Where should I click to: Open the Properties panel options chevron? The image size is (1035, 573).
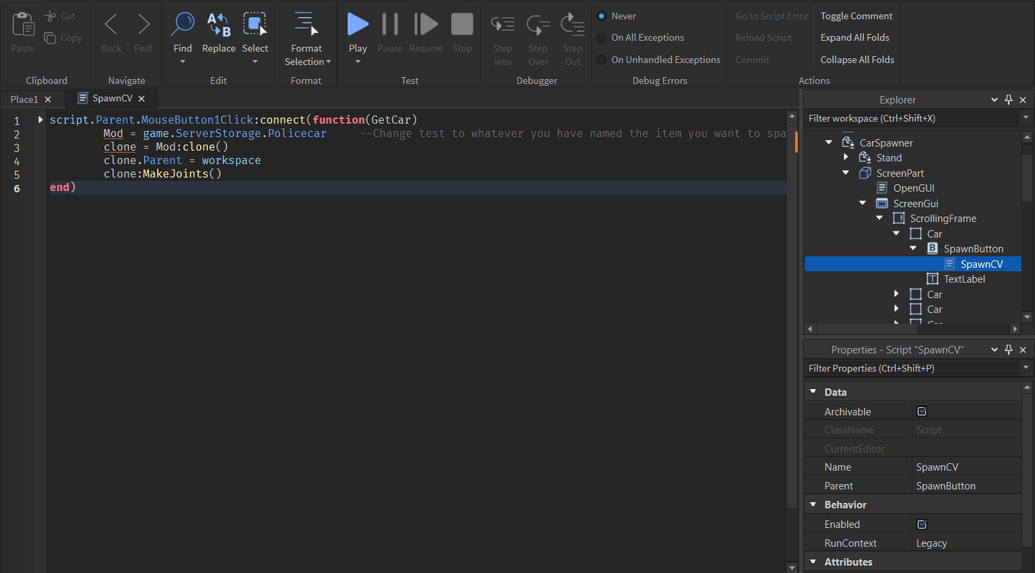(x=995, y=350)
